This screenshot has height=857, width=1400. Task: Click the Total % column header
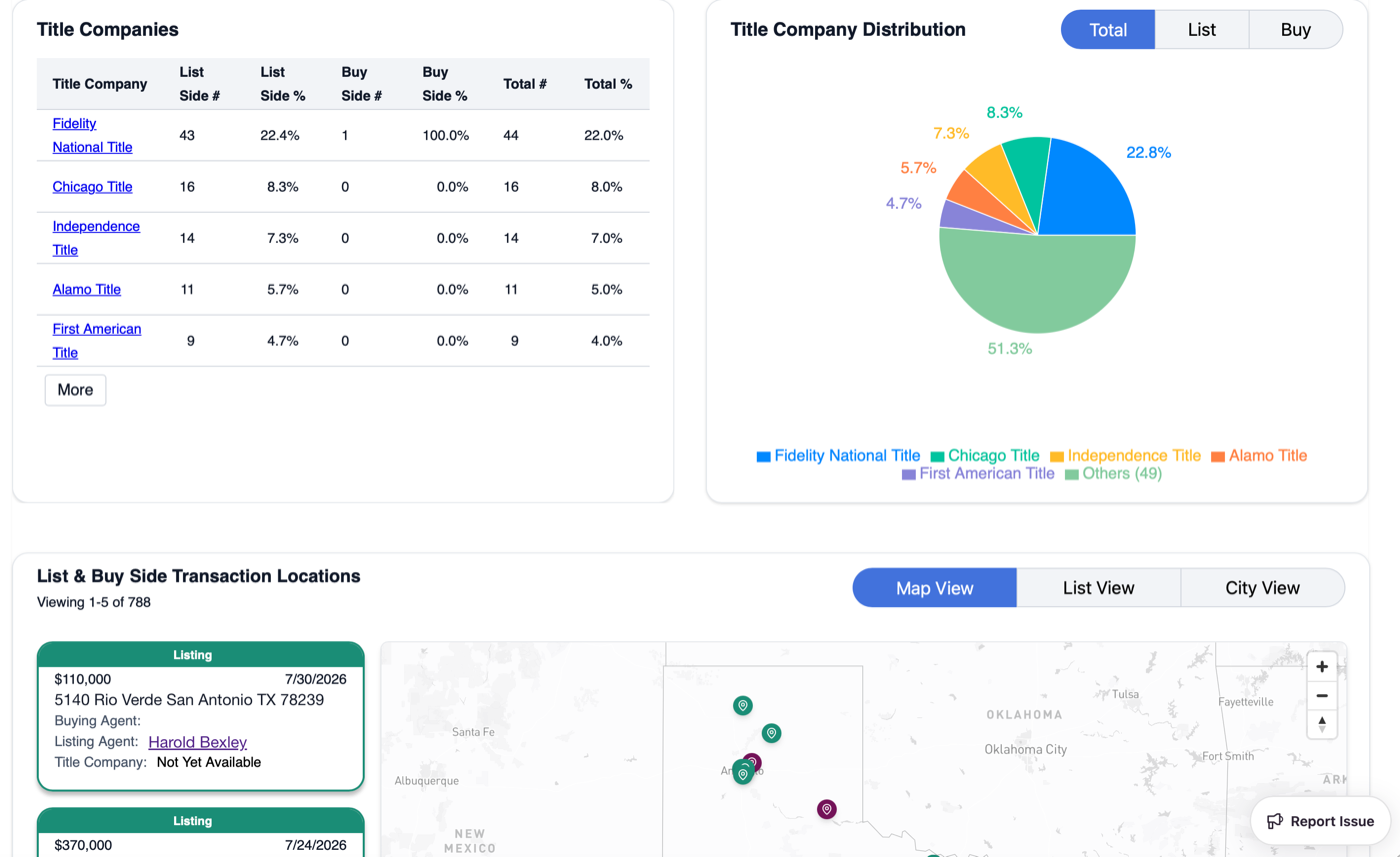608,84
